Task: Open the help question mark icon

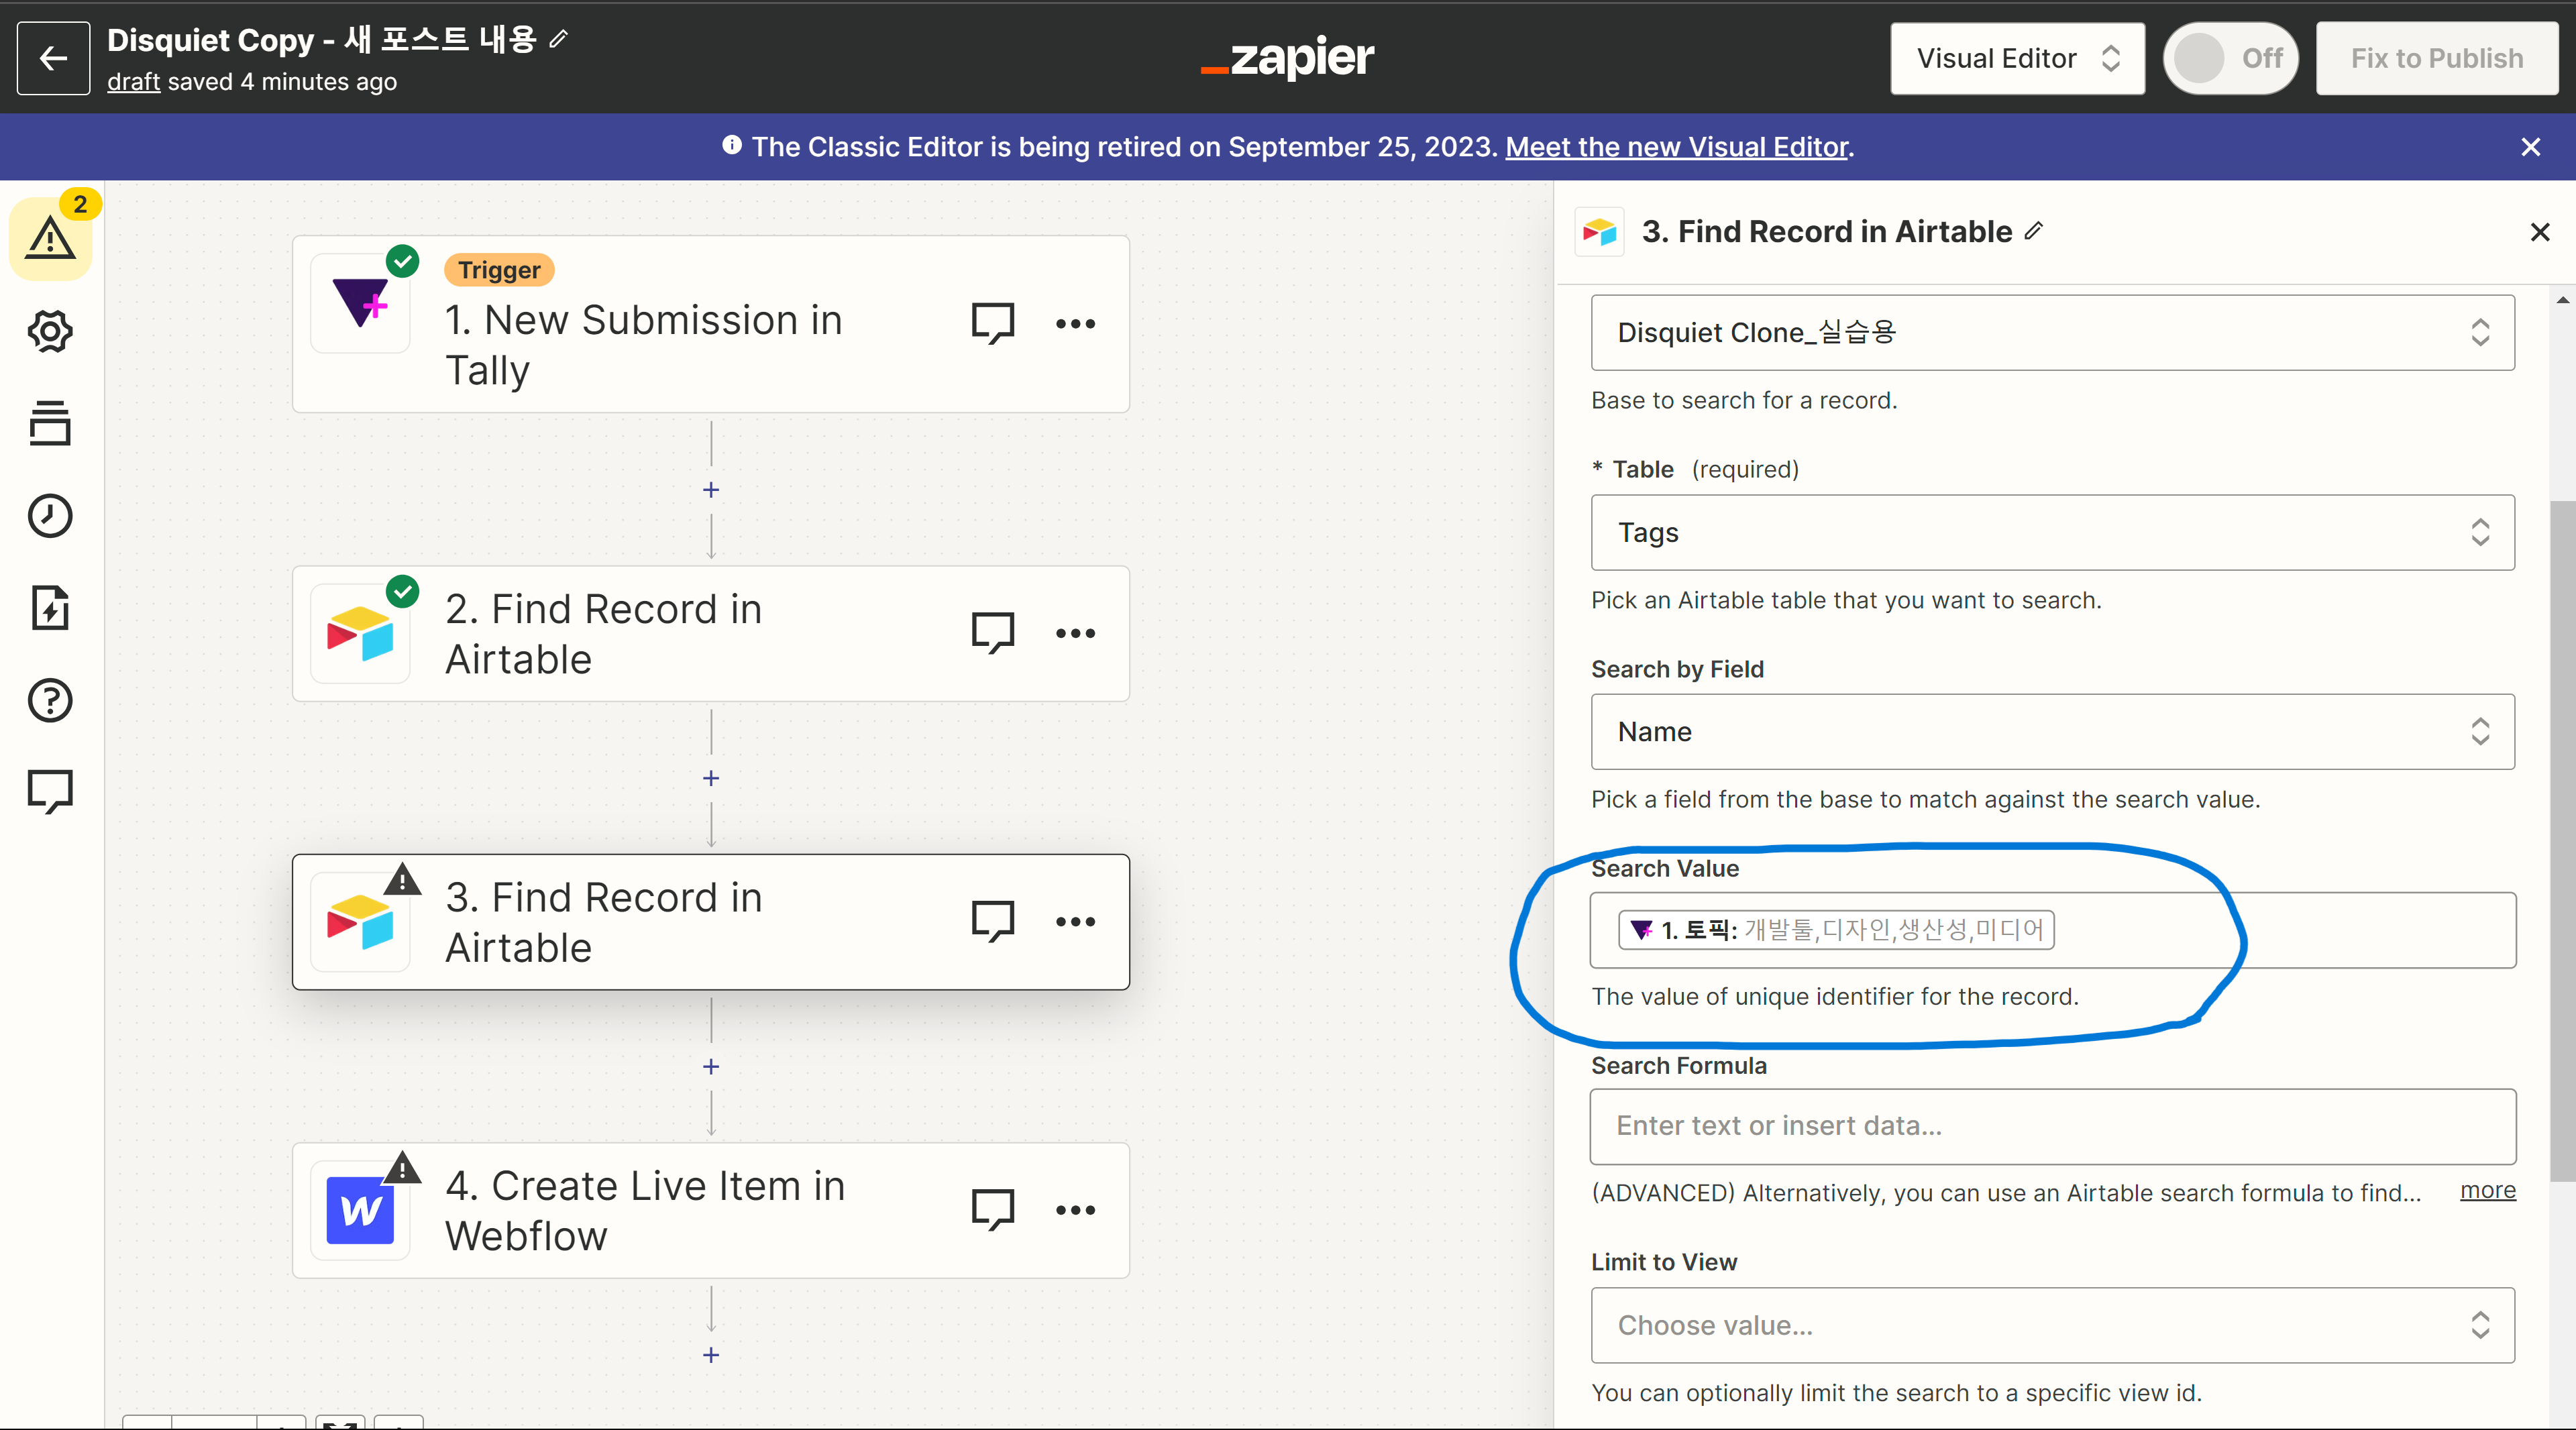Action: tap(50, 700)
